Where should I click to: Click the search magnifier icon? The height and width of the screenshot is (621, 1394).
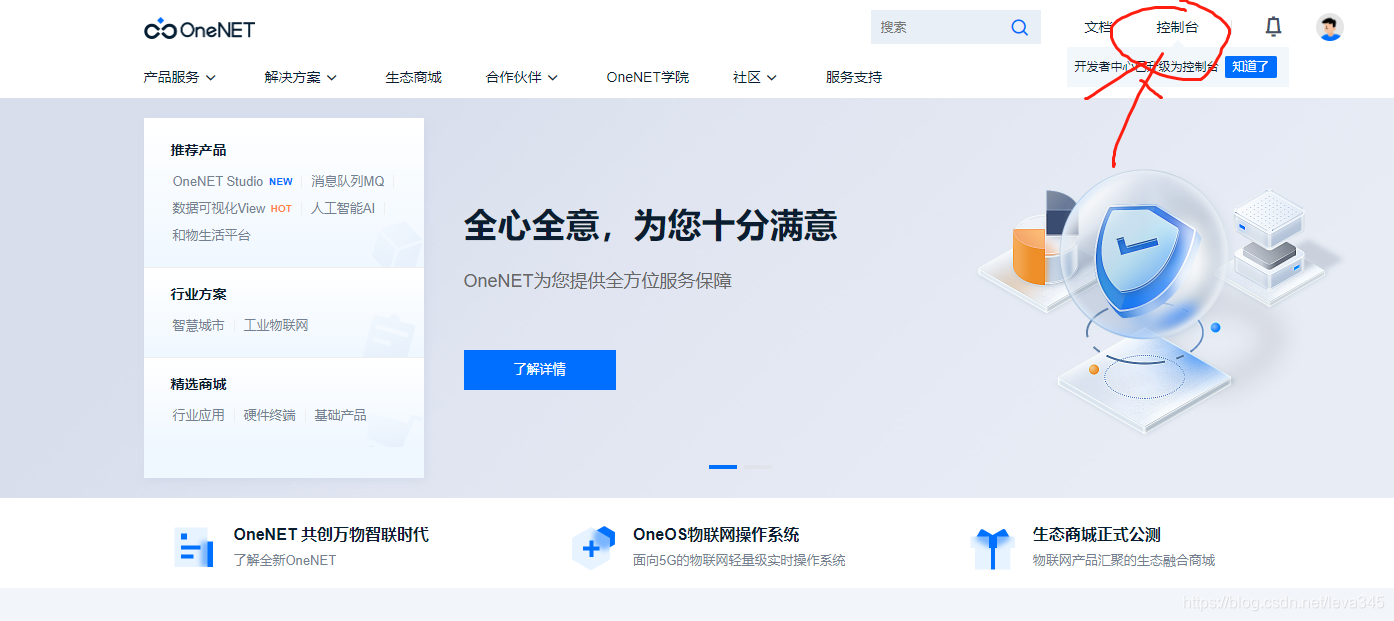click(x=1019, y=28)
